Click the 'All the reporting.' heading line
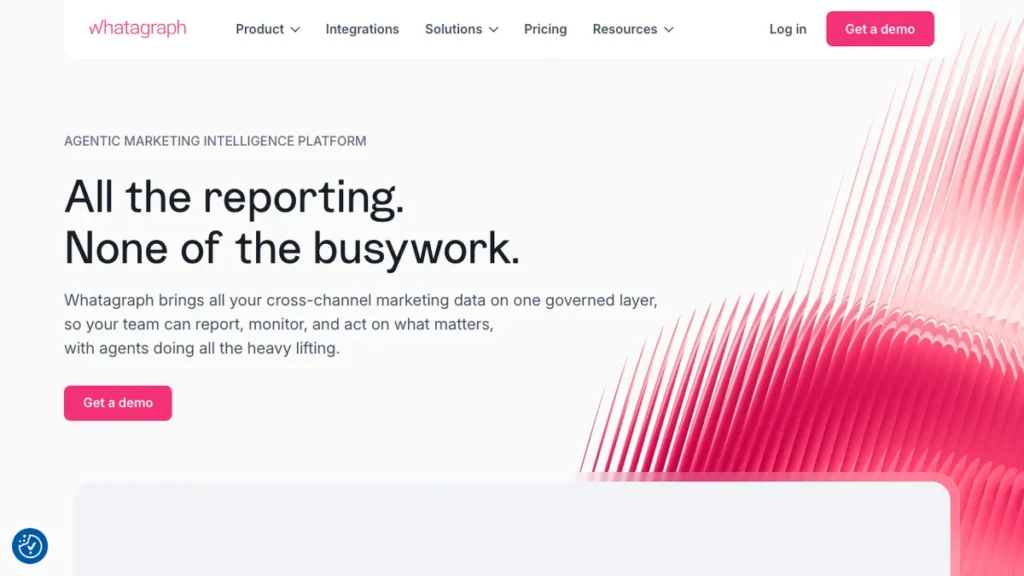1024x576 pixels. point(234,197)
